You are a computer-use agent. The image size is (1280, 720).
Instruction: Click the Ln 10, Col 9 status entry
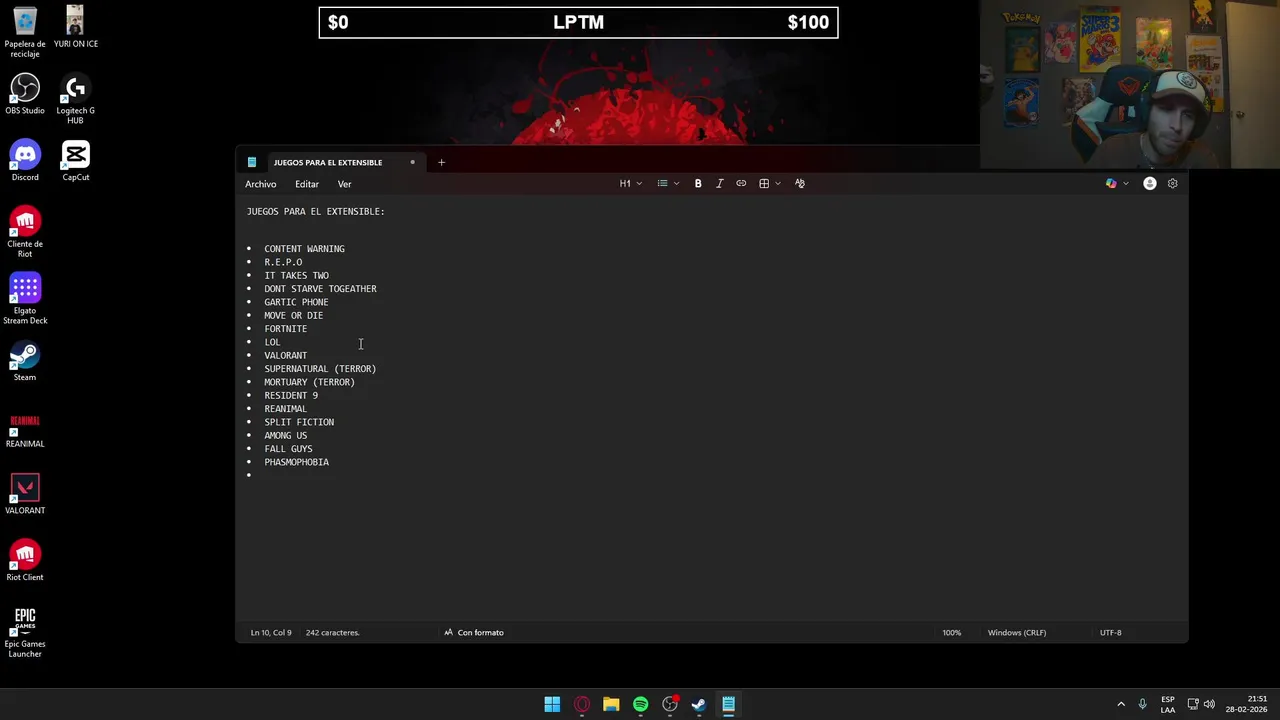[x=271, y=633]
